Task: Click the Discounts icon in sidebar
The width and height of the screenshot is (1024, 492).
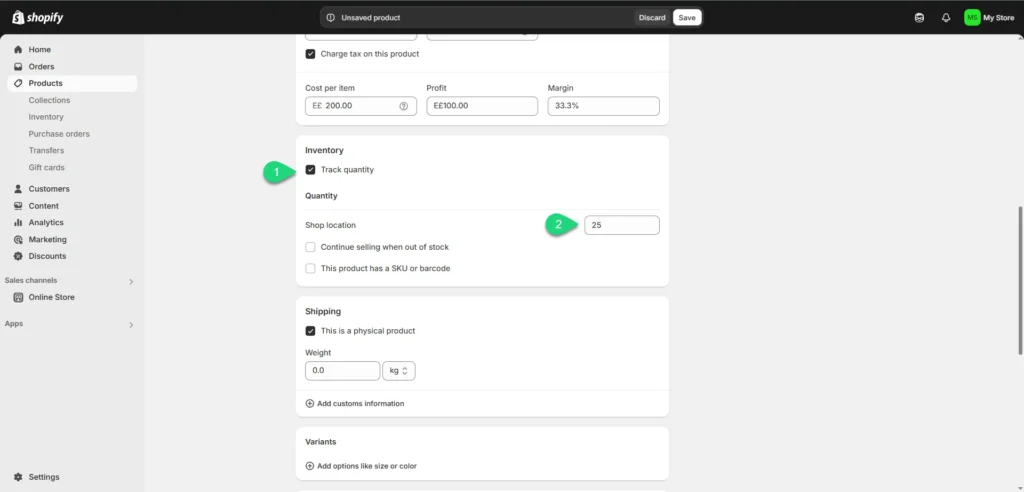Action: pos(18,256)
